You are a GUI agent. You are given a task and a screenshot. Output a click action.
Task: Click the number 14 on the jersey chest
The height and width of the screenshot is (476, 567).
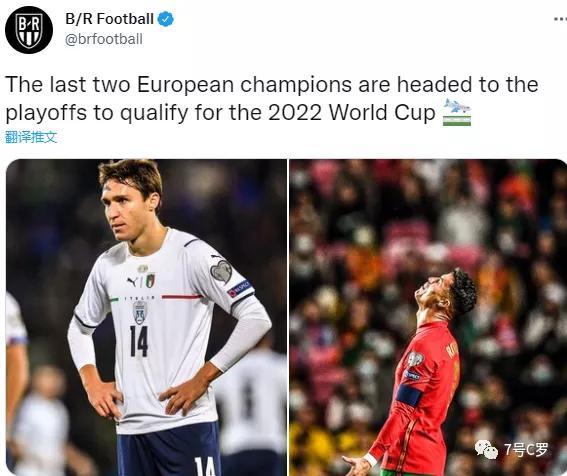coord(139,341)
